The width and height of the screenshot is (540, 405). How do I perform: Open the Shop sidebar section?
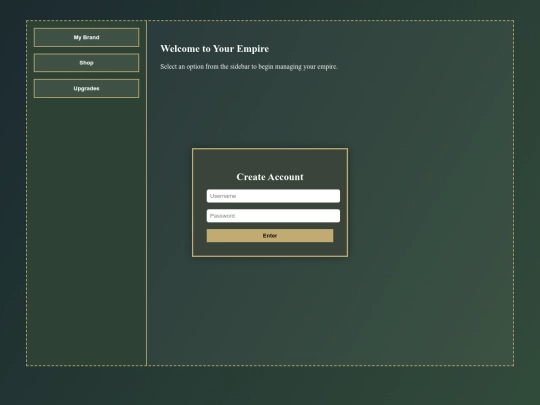tap(86, 63)
